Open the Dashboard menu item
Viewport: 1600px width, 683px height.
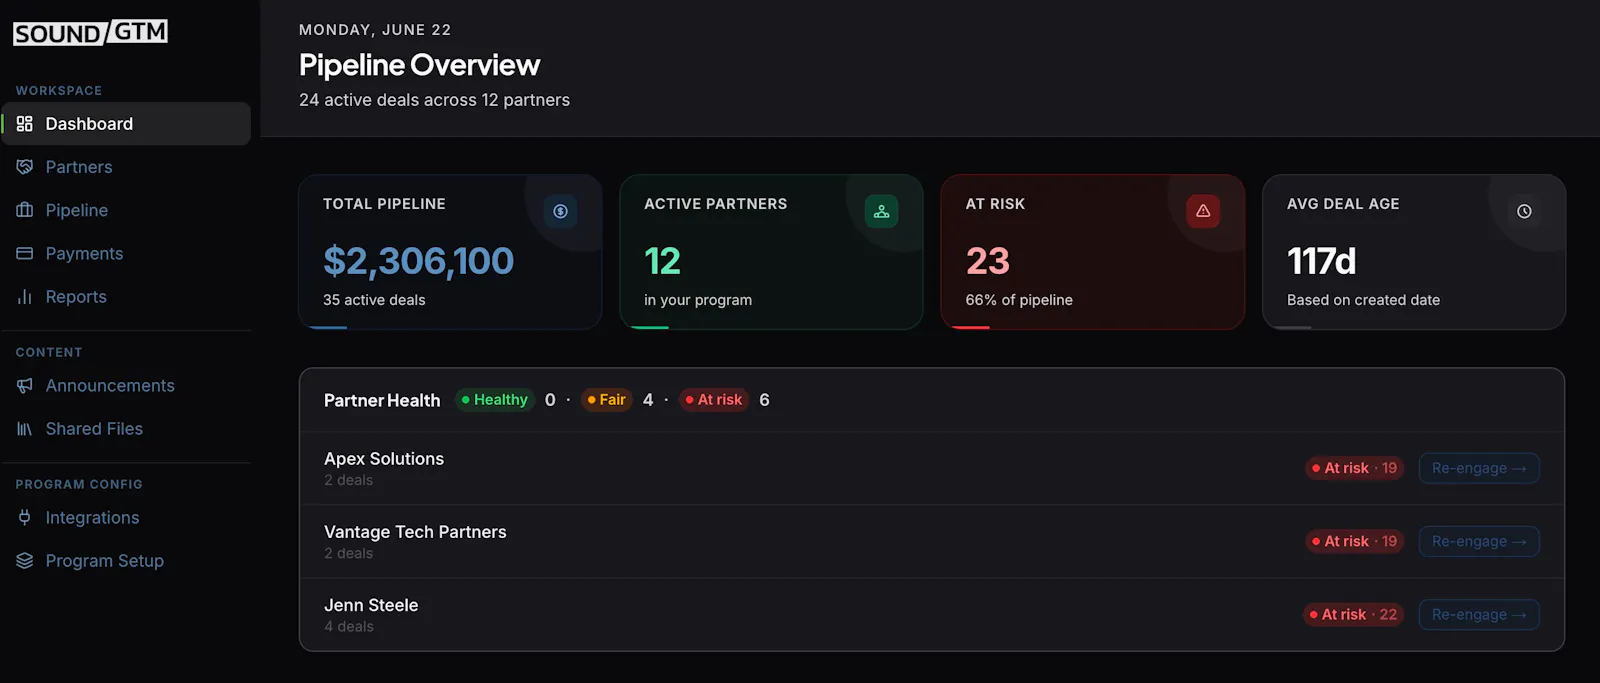126,124
